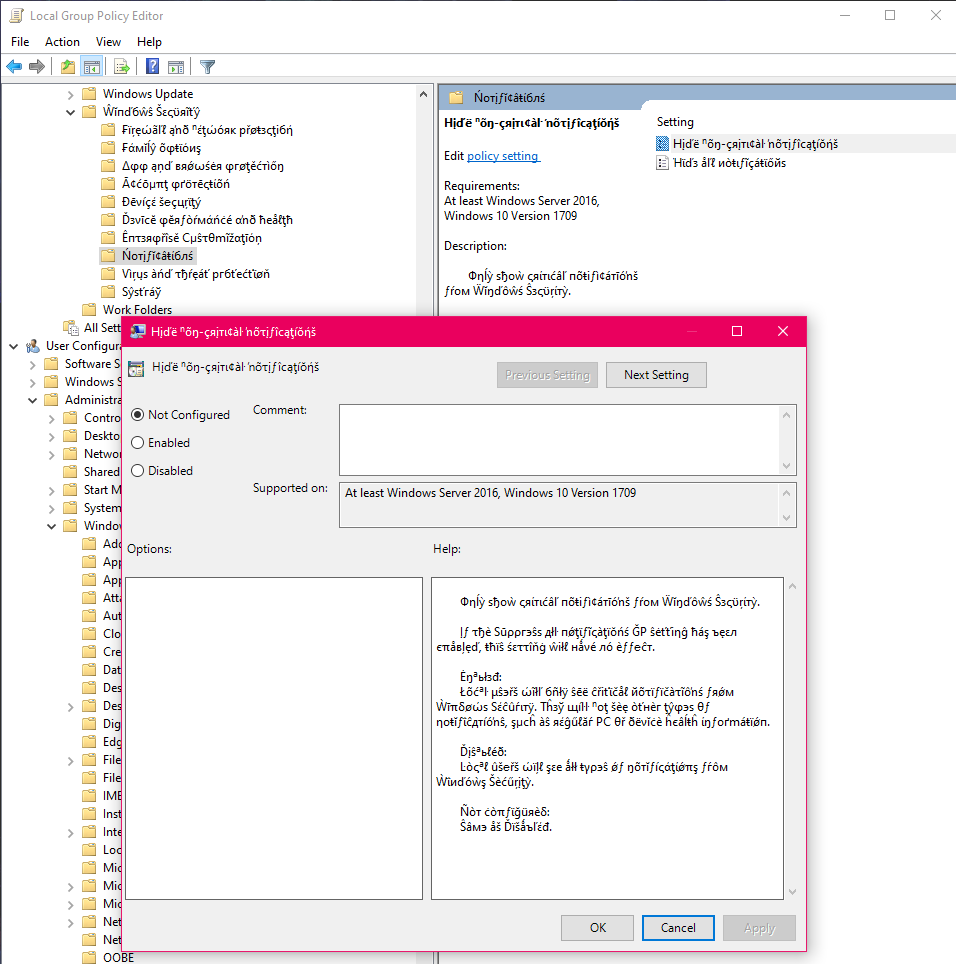Click the Comment box scroll-up arrow
956x964 pixels.
tap(786, 415)
